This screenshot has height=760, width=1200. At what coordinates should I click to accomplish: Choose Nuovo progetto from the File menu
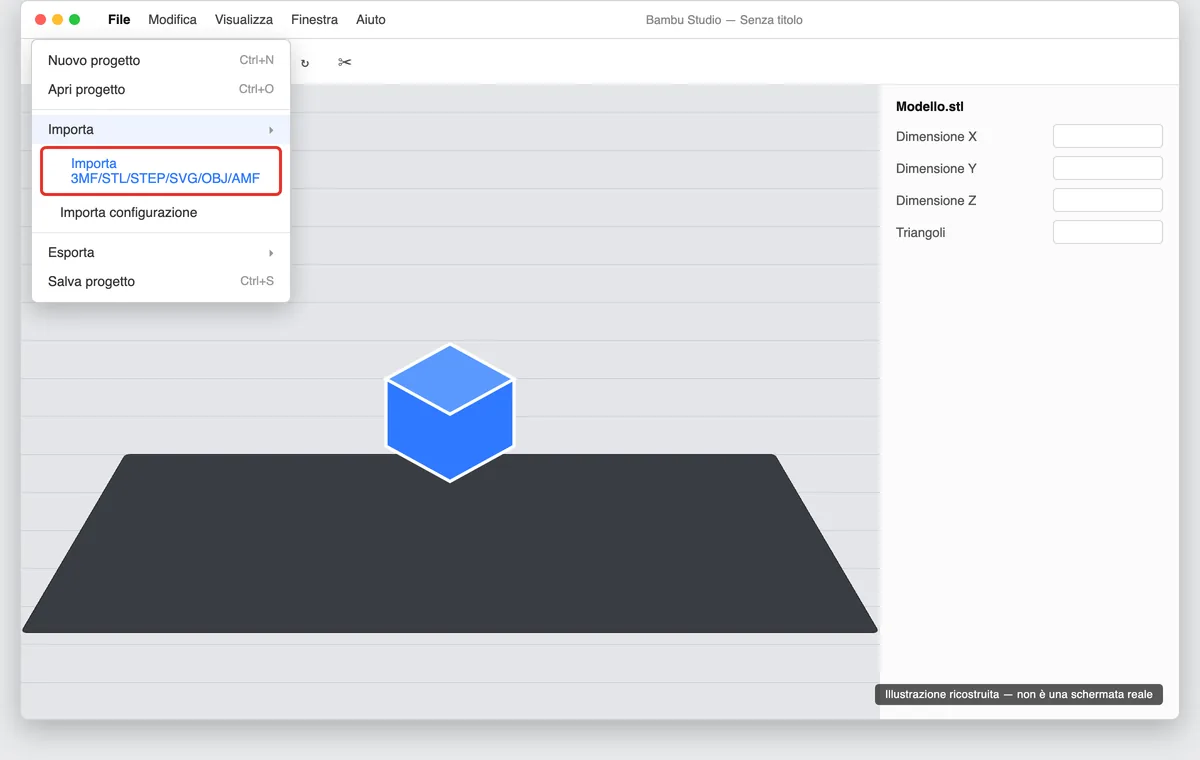click(x=161, y=60)
